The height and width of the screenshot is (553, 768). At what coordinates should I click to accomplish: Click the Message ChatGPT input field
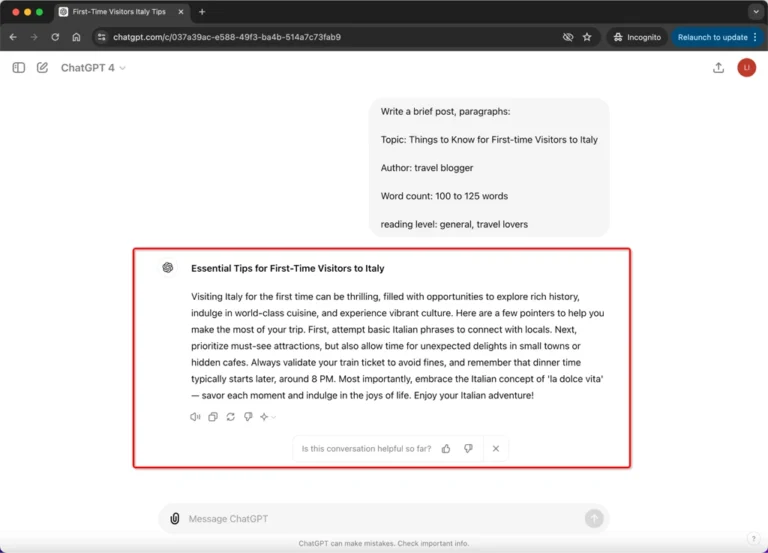click(384, 518)
